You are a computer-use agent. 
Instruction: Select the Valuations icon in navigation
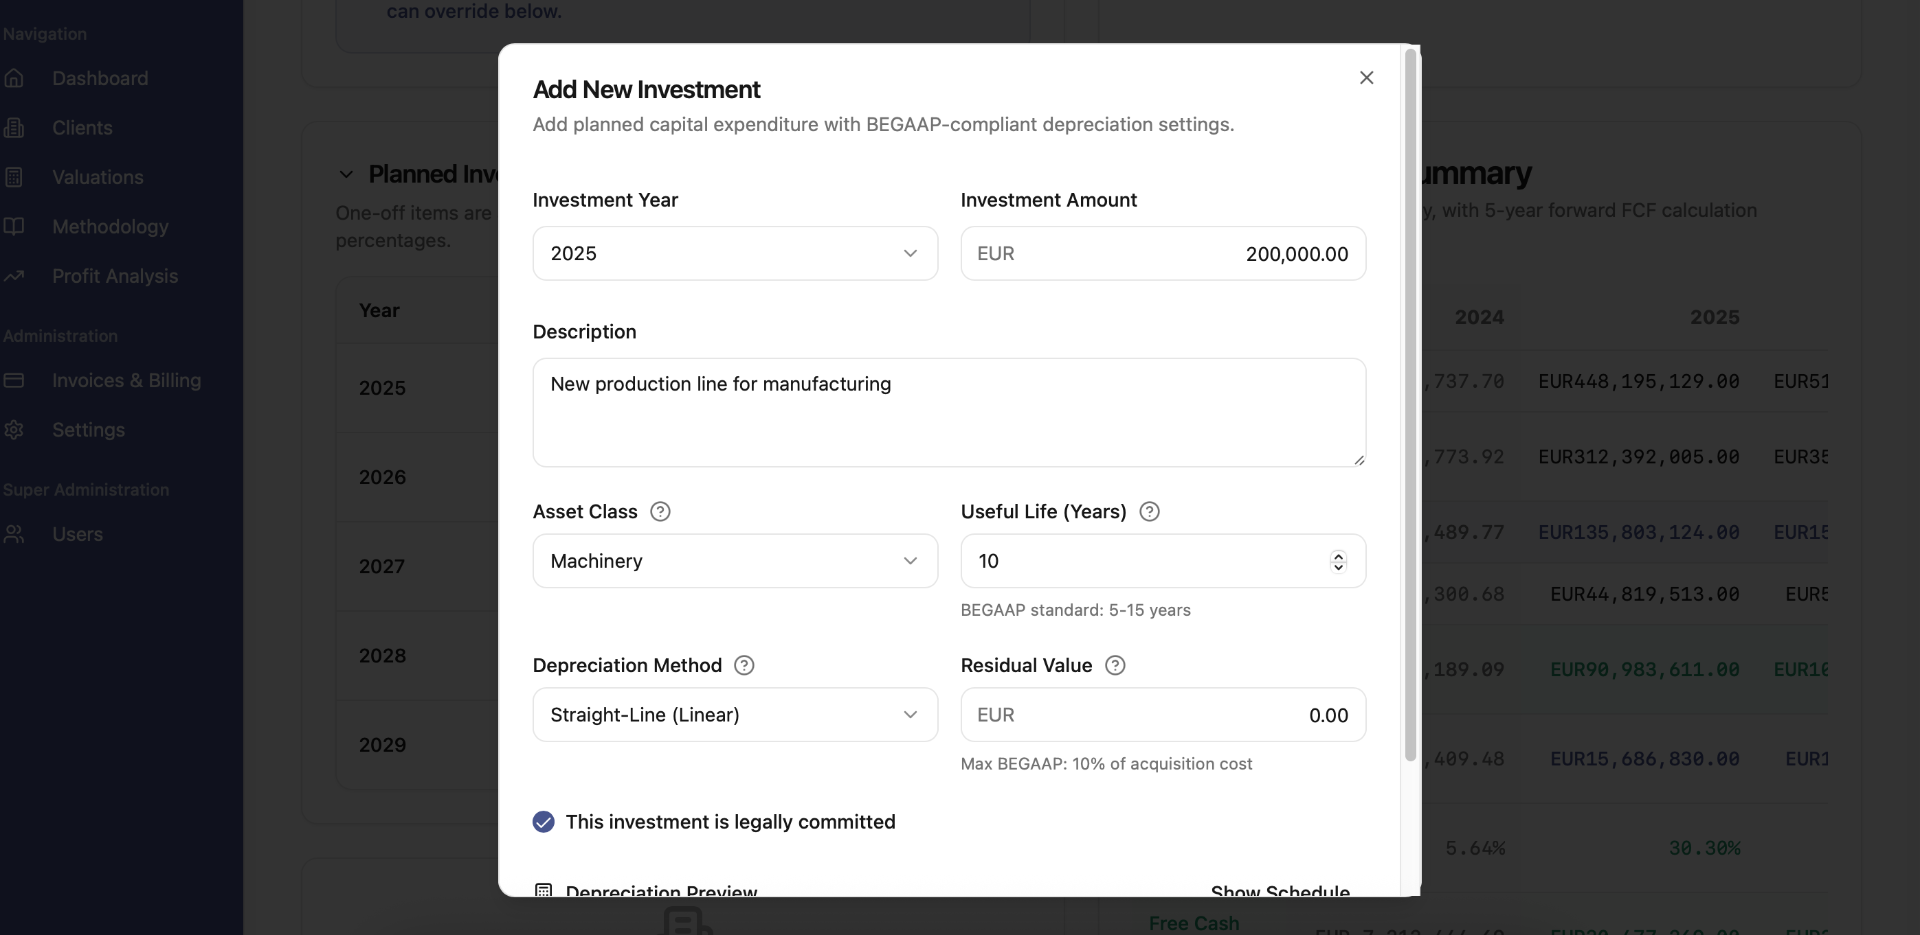pyautogui.click(x=15, y=177)
